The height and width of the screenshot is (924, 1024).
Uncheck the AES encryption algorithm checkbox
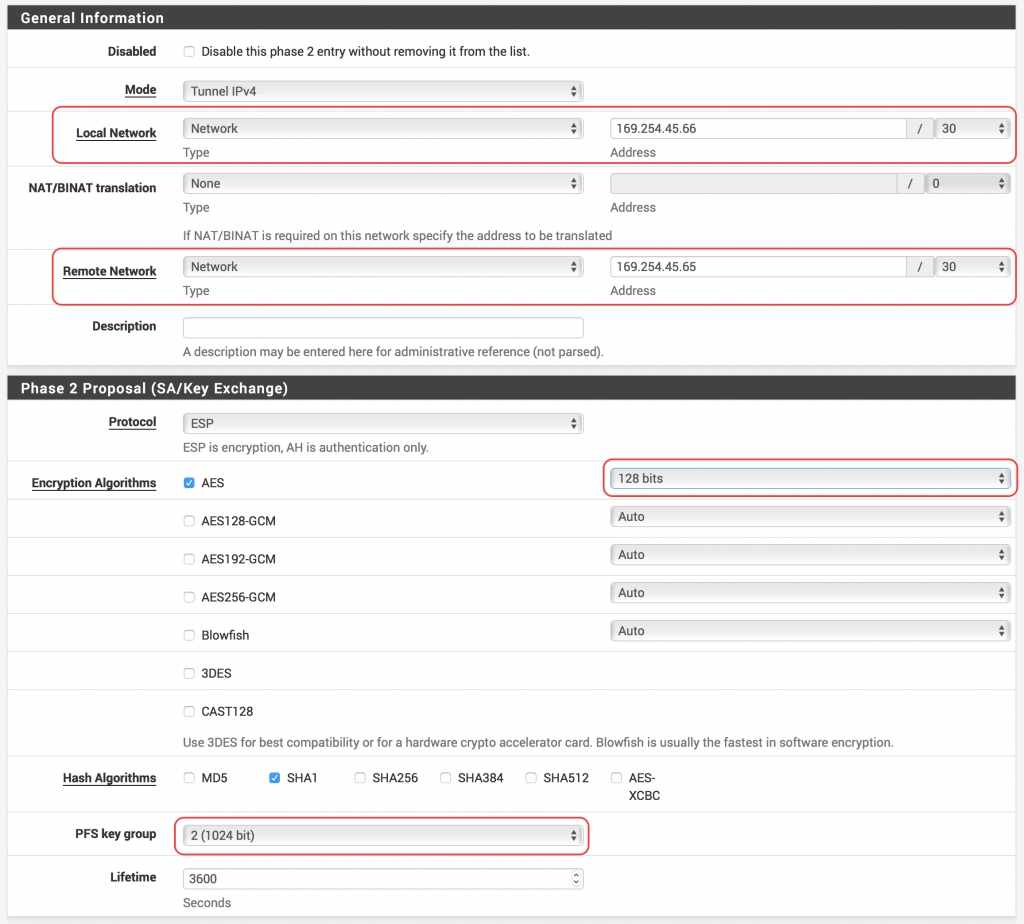(x=189, y=483)
